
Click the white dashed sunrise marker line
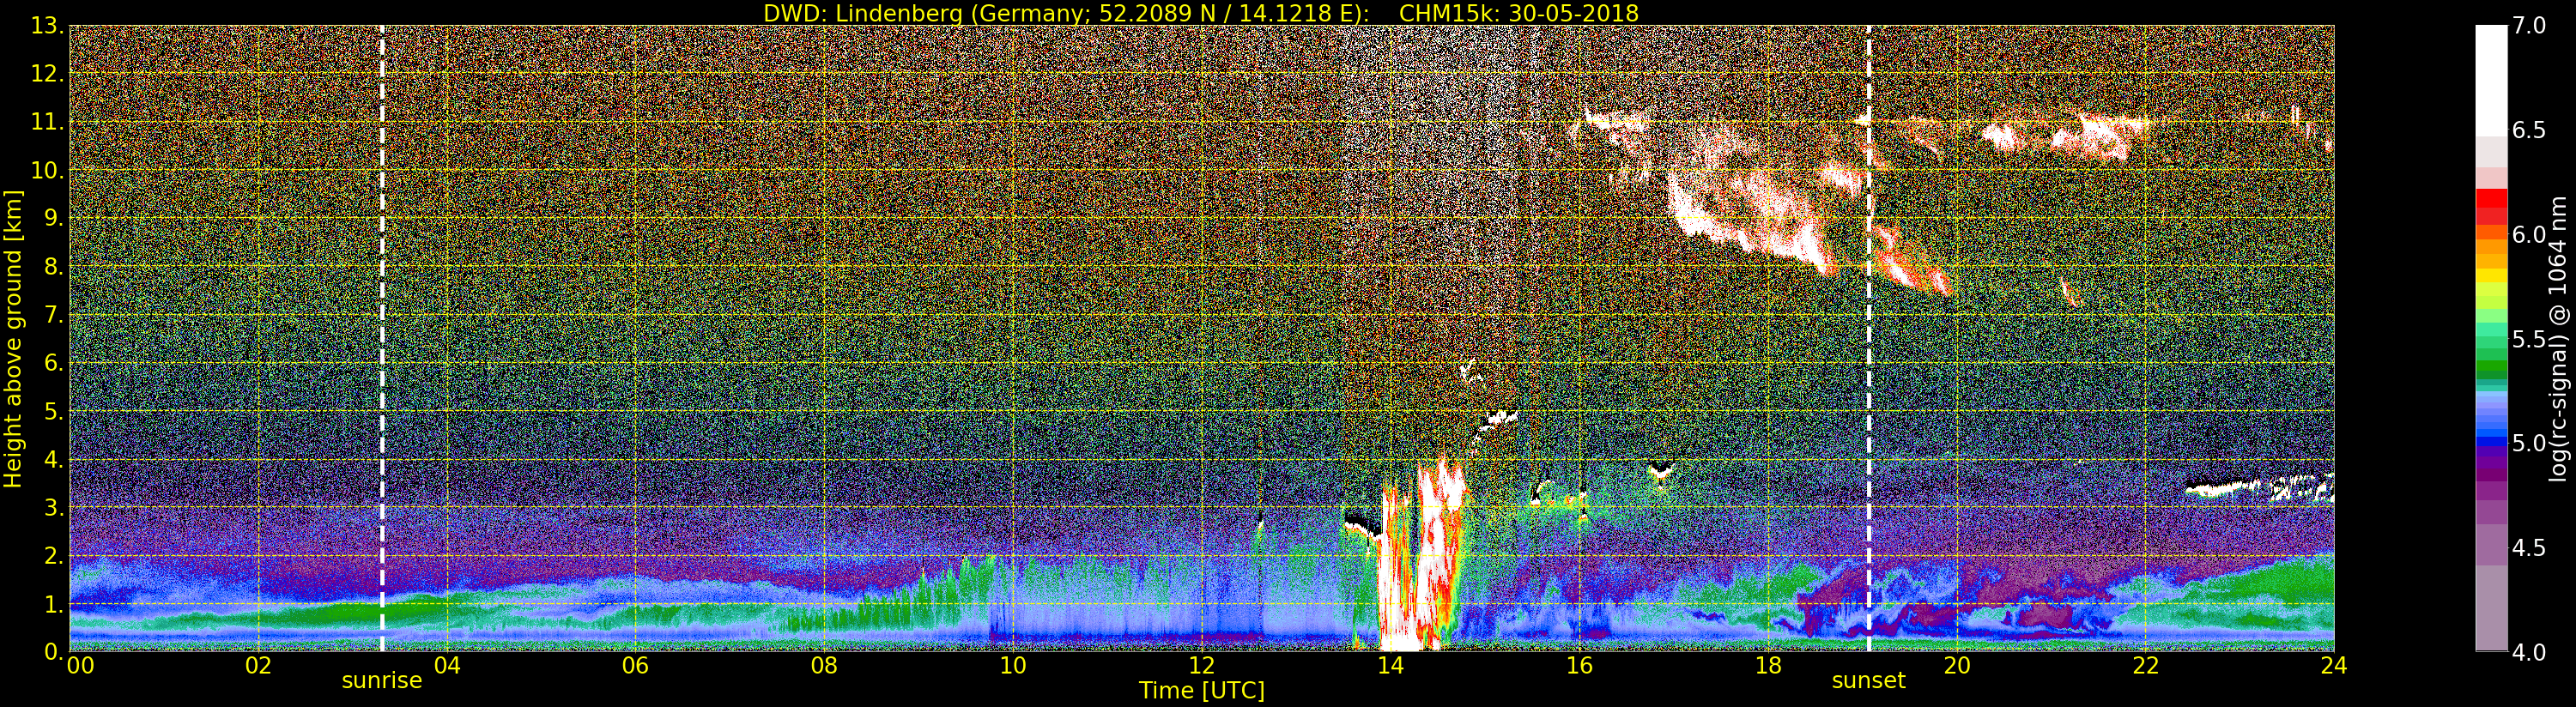(x=382, y=338)
